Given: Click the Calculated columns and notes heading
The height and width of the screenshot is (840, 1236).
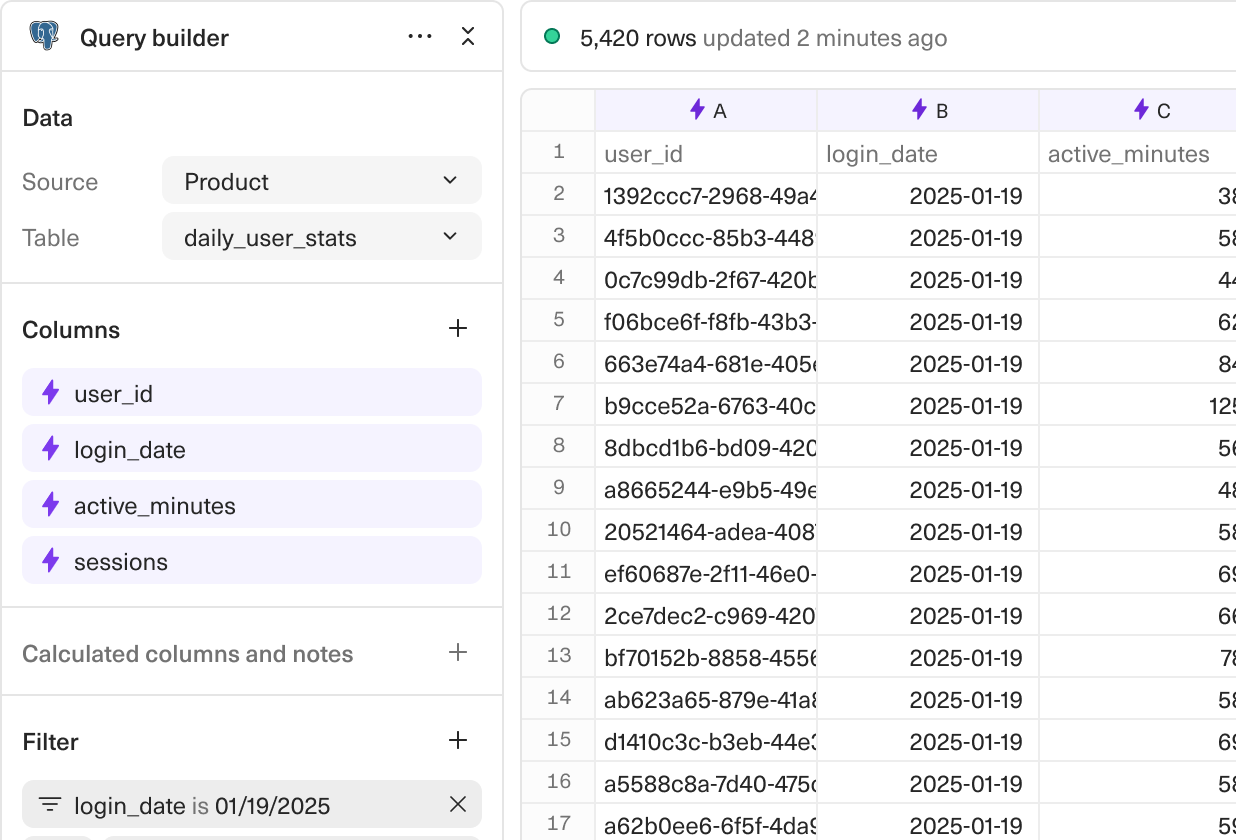Looking at the screenshot, I should tap(188, 654).
